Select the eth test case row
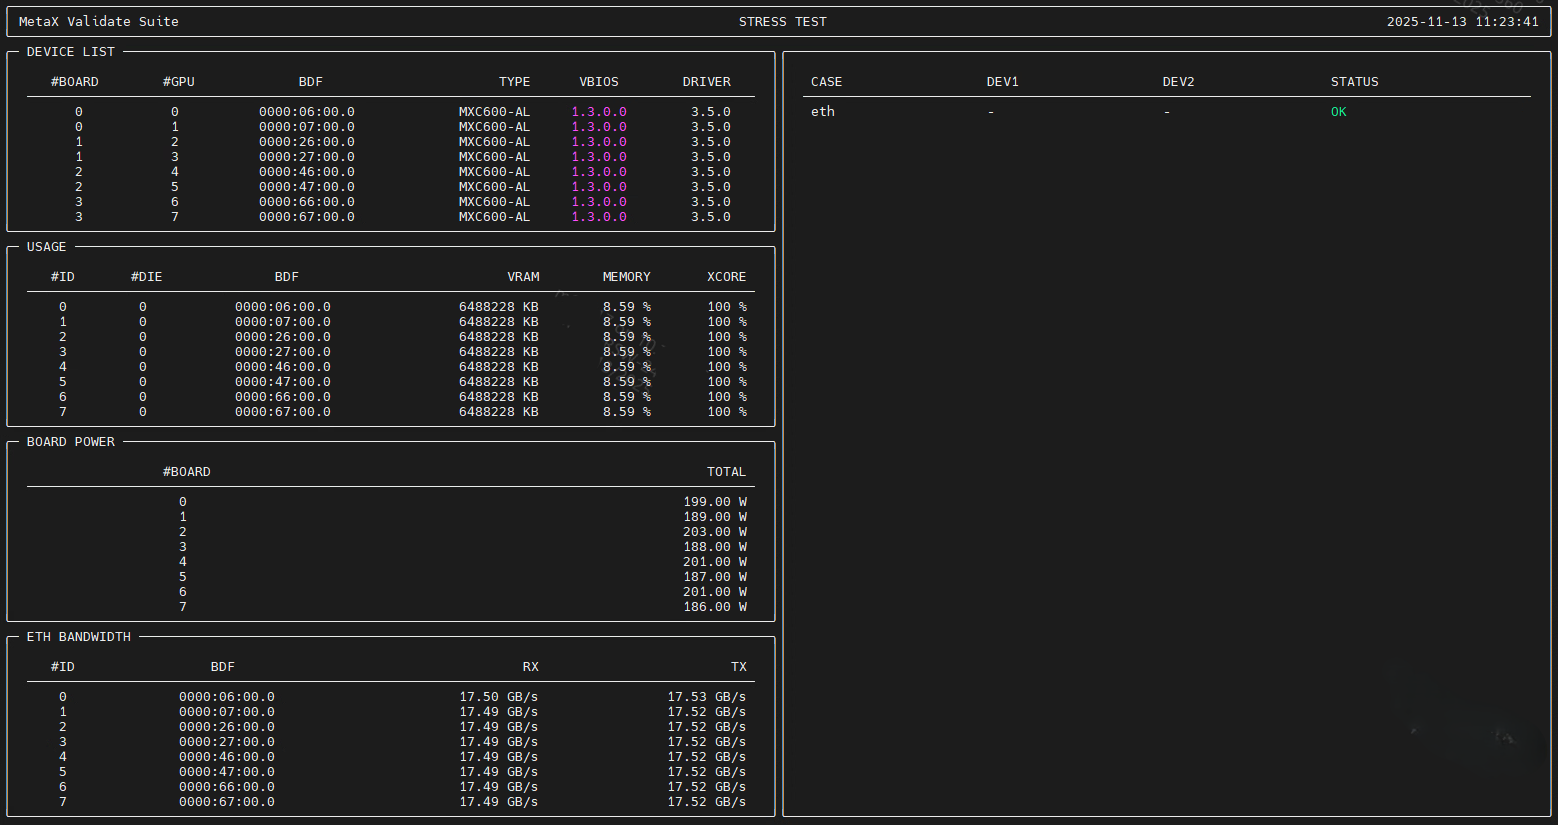Image resolution: width=1558 pixels, height=825 pixels. point(822,112)
